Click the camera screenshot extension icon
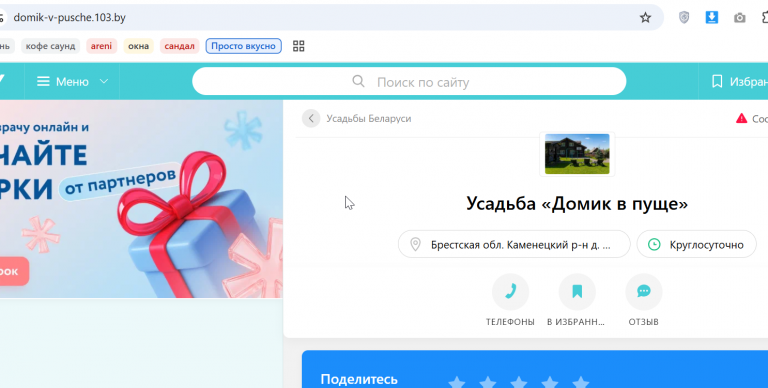Image resolution: width=768 pixels, height=388 pixels. [740, 18]
